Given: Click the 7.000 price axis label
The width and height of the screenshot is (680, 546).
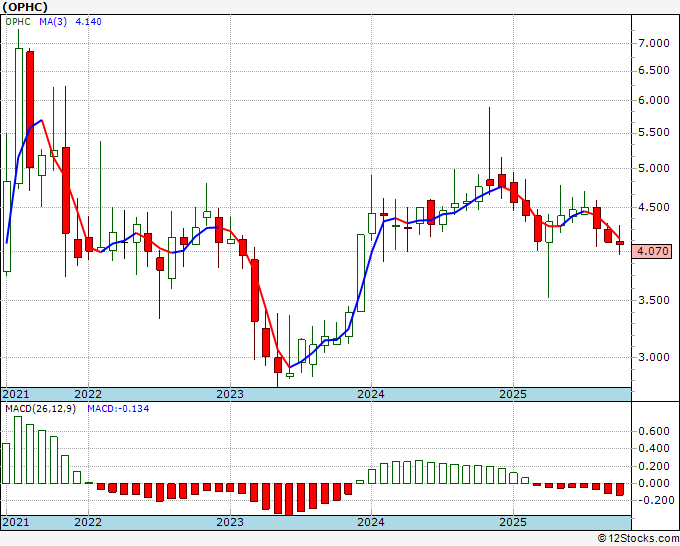Looking at the screenshot, I should click(654, 43).
